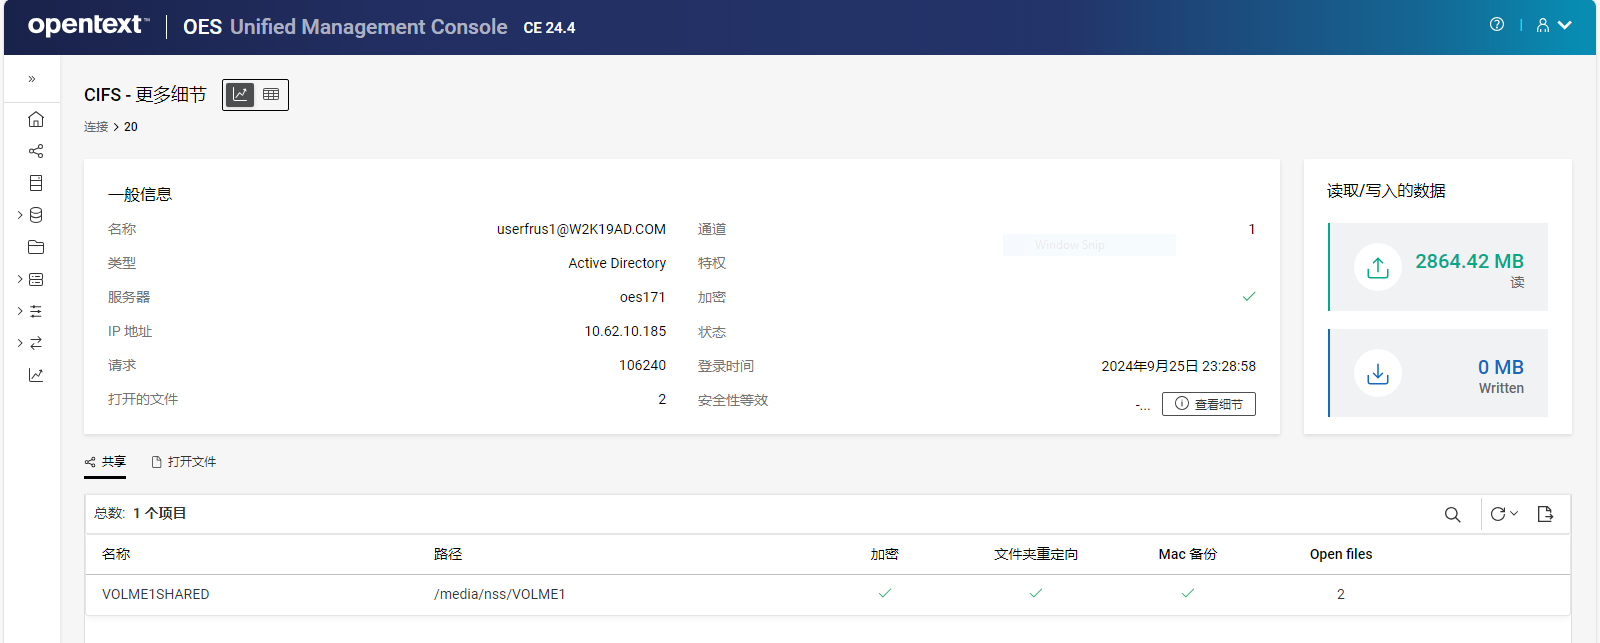Click the 2864.42 MB read value
Image resolution: width=1600 pixels, height=643 pixels.
1469,261
